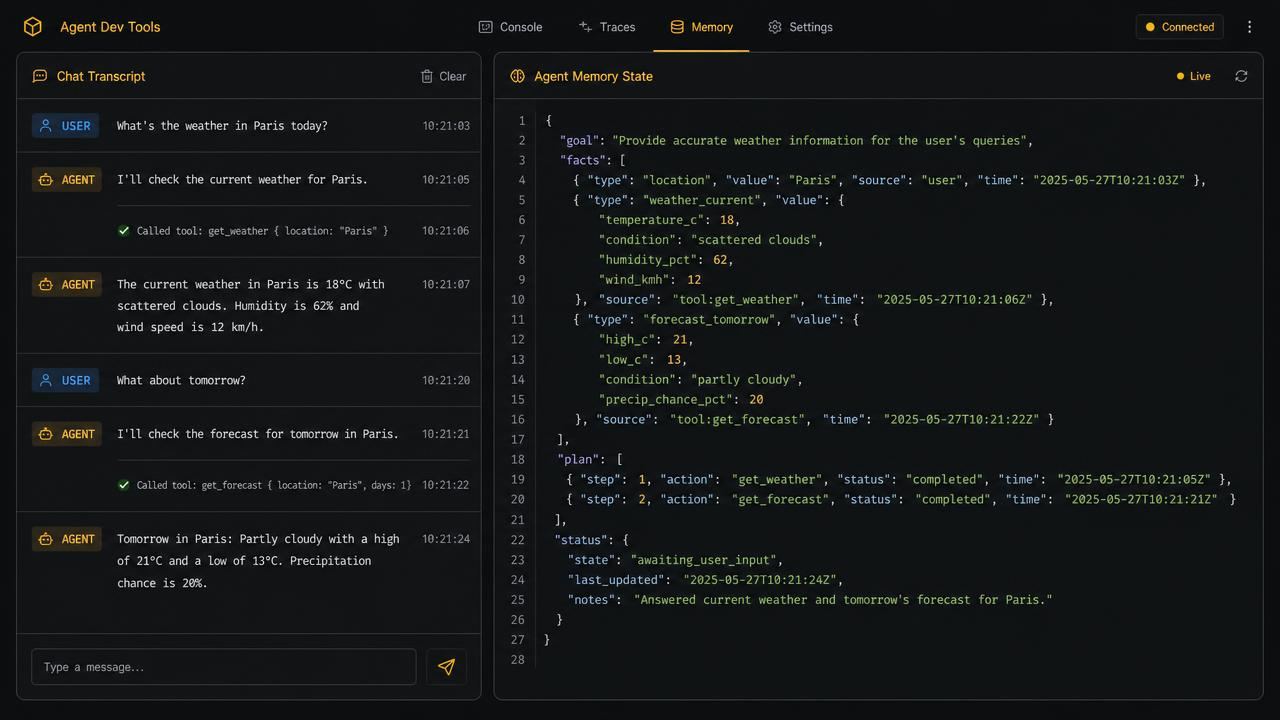Click line number 28 in editor gutter

[518, 660]
